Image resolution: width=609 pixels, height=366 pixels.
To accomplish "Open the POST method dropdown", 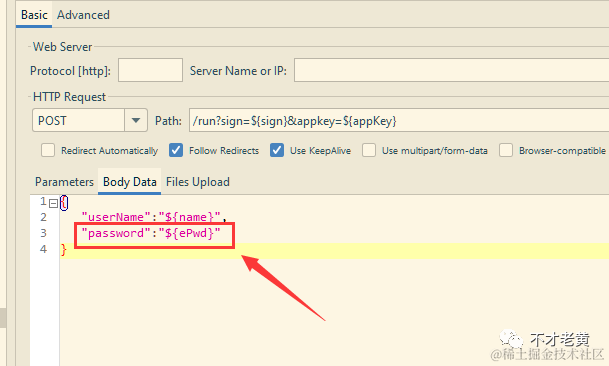I will pyautogui.click(x=136, y=120).
